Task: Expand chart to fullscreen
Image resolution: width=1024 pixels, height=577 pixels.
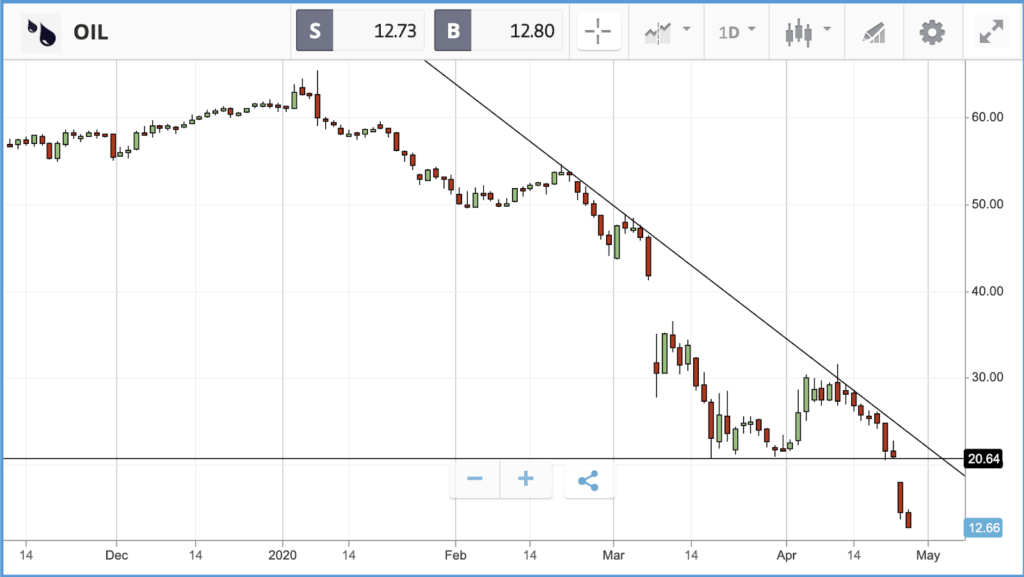Action: click(x=991, y=32)
